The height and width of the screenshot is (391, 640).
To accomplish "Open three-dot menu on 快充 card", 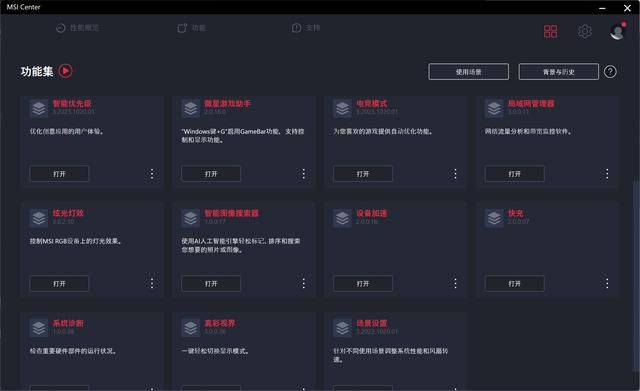I will click(607, 283).
